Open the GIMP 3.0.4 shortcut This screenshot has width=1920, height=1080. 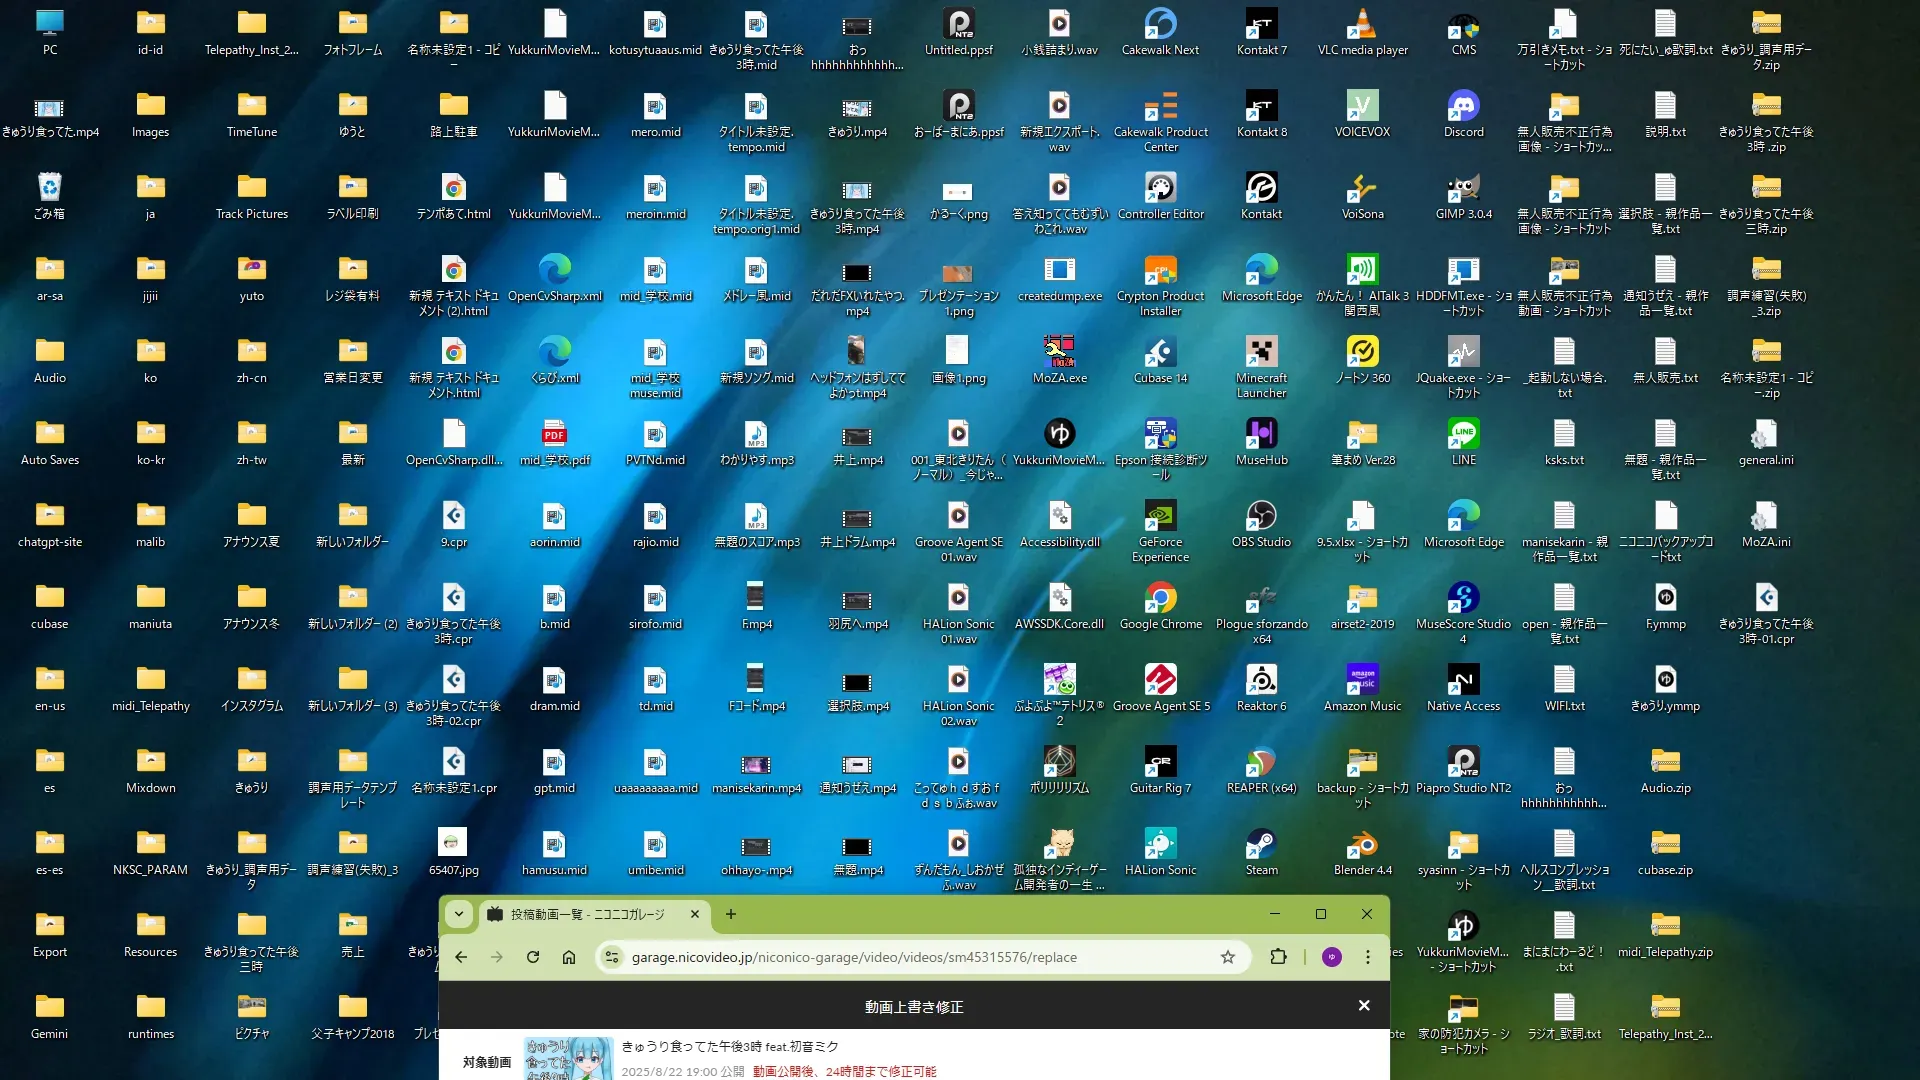[x=1463, y=188]
